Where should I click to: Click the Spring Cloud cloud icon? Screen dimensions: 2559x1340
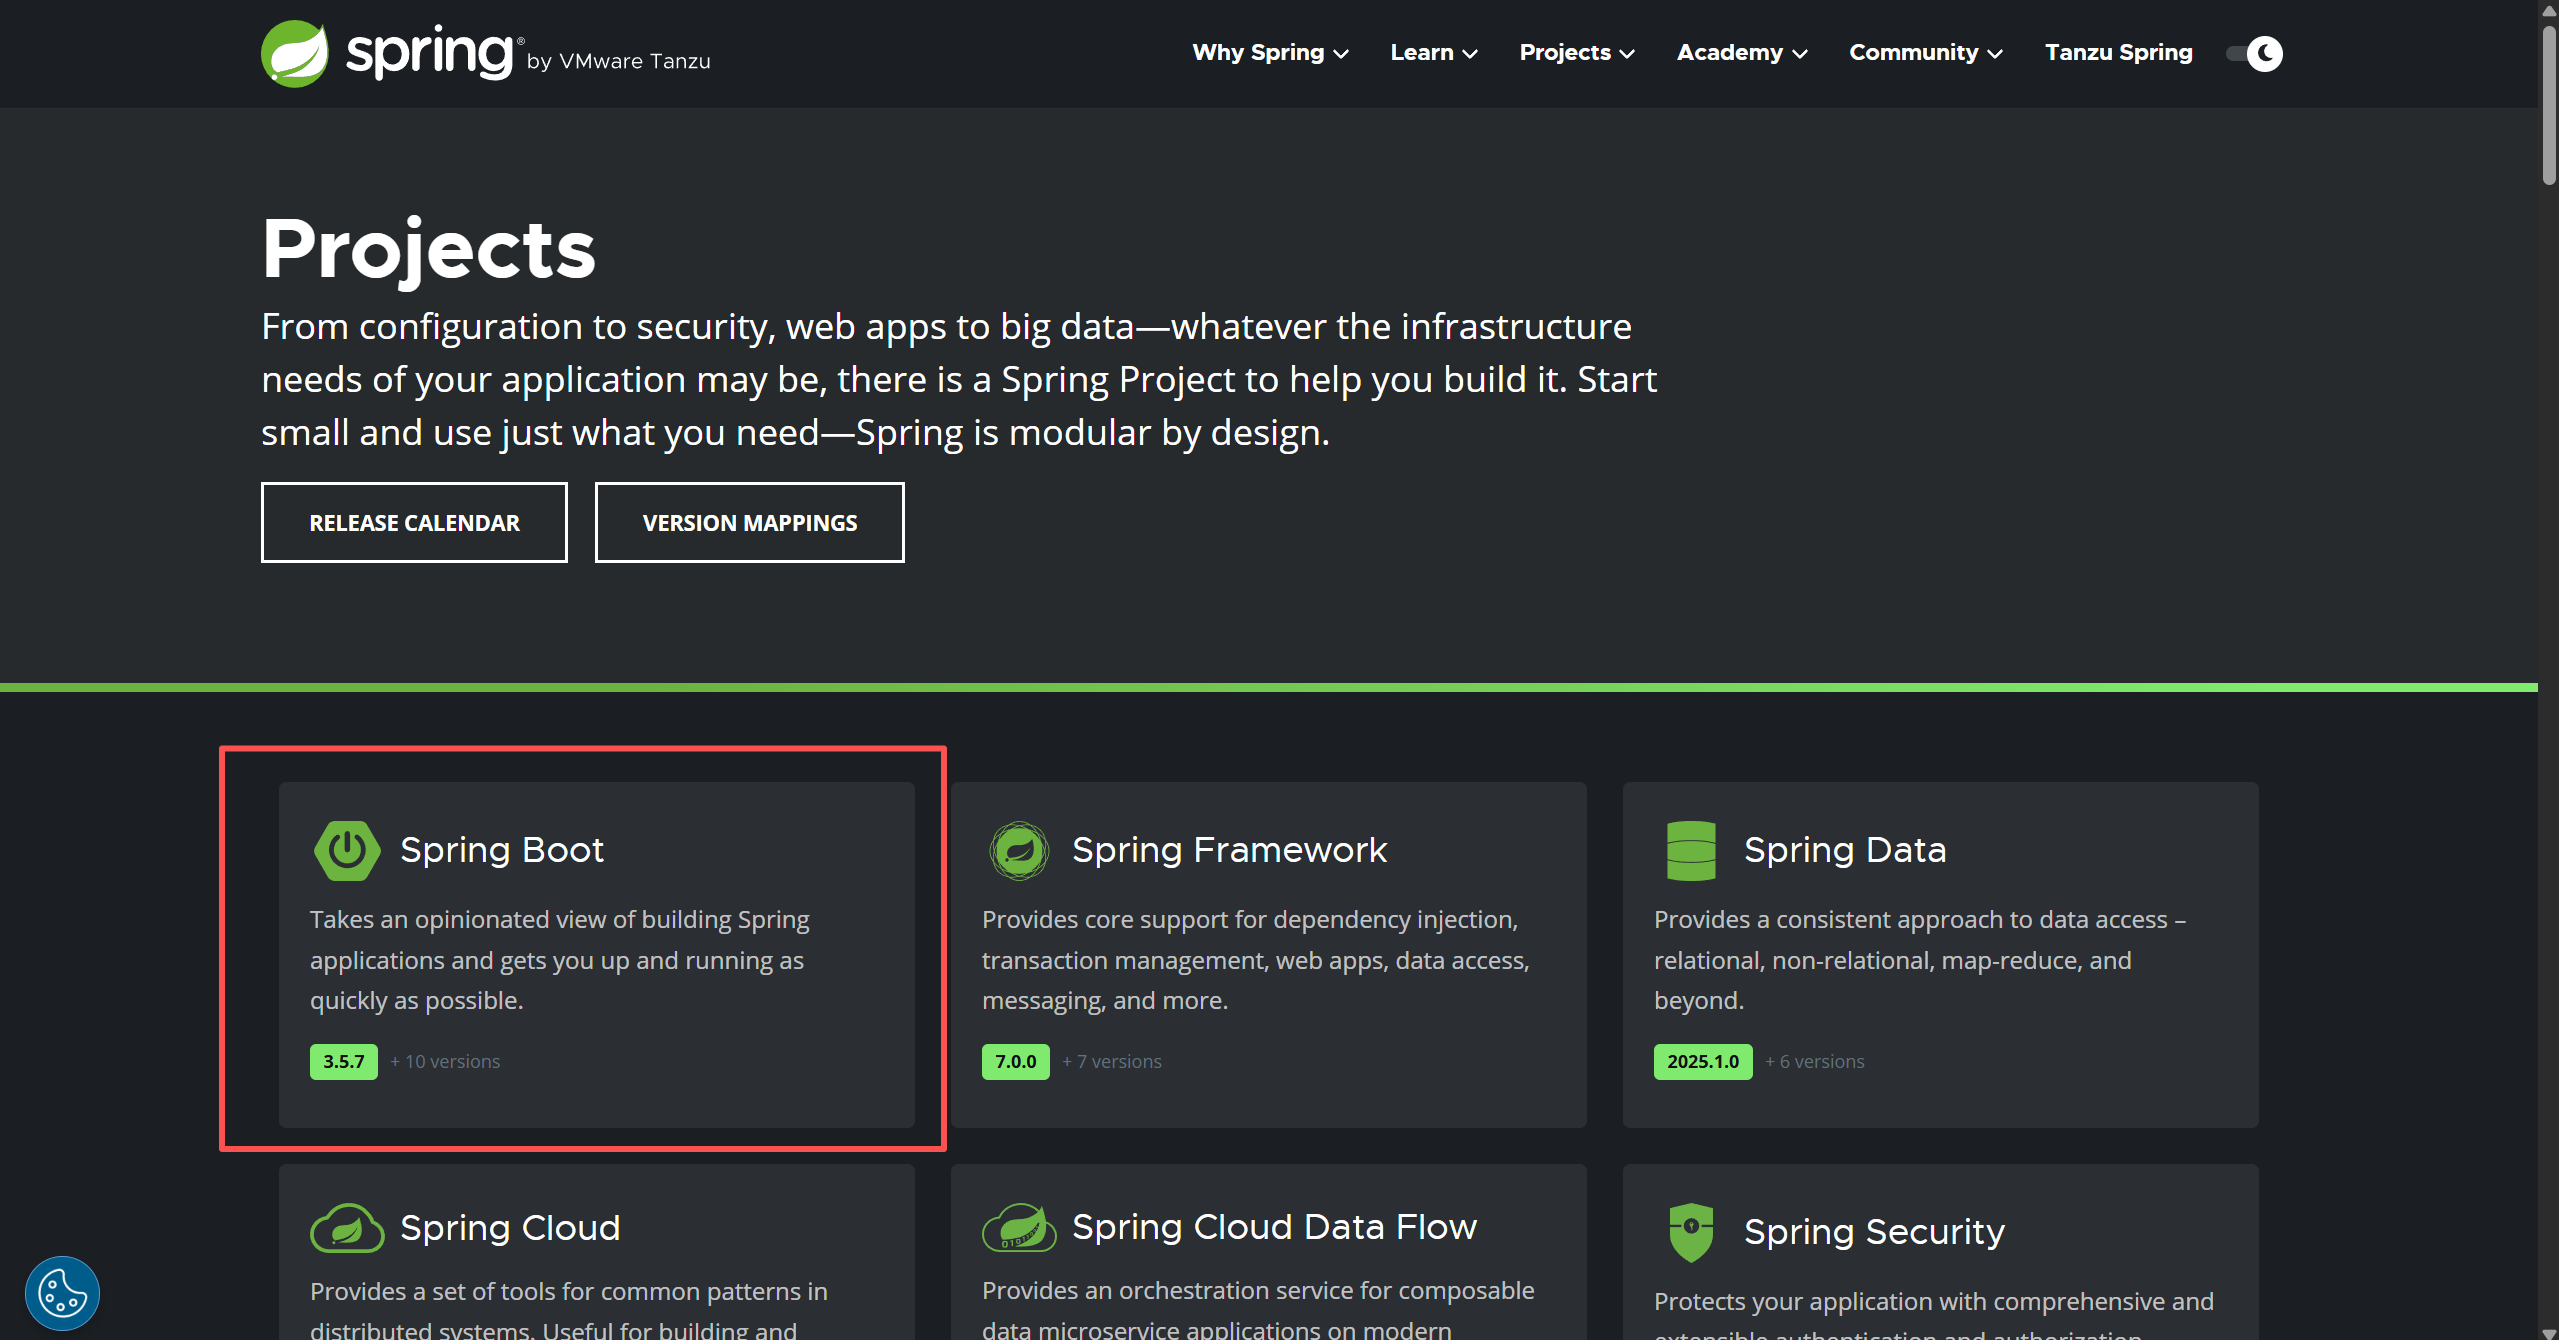pos(346,1228)
